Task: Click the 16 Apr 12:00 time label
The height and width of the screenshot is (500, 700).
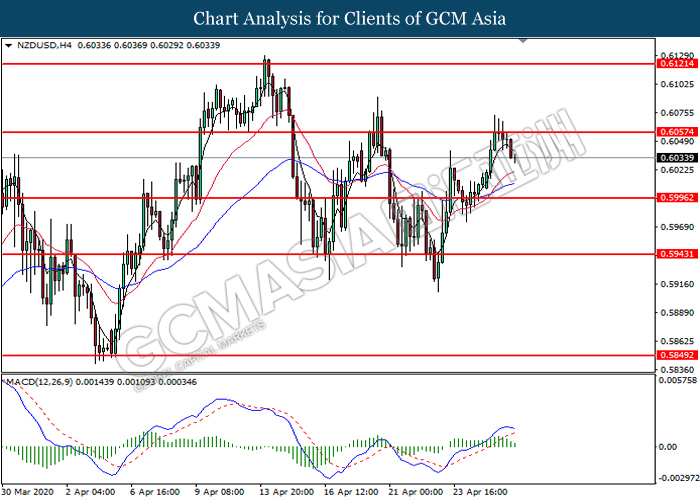Action: 350,492
